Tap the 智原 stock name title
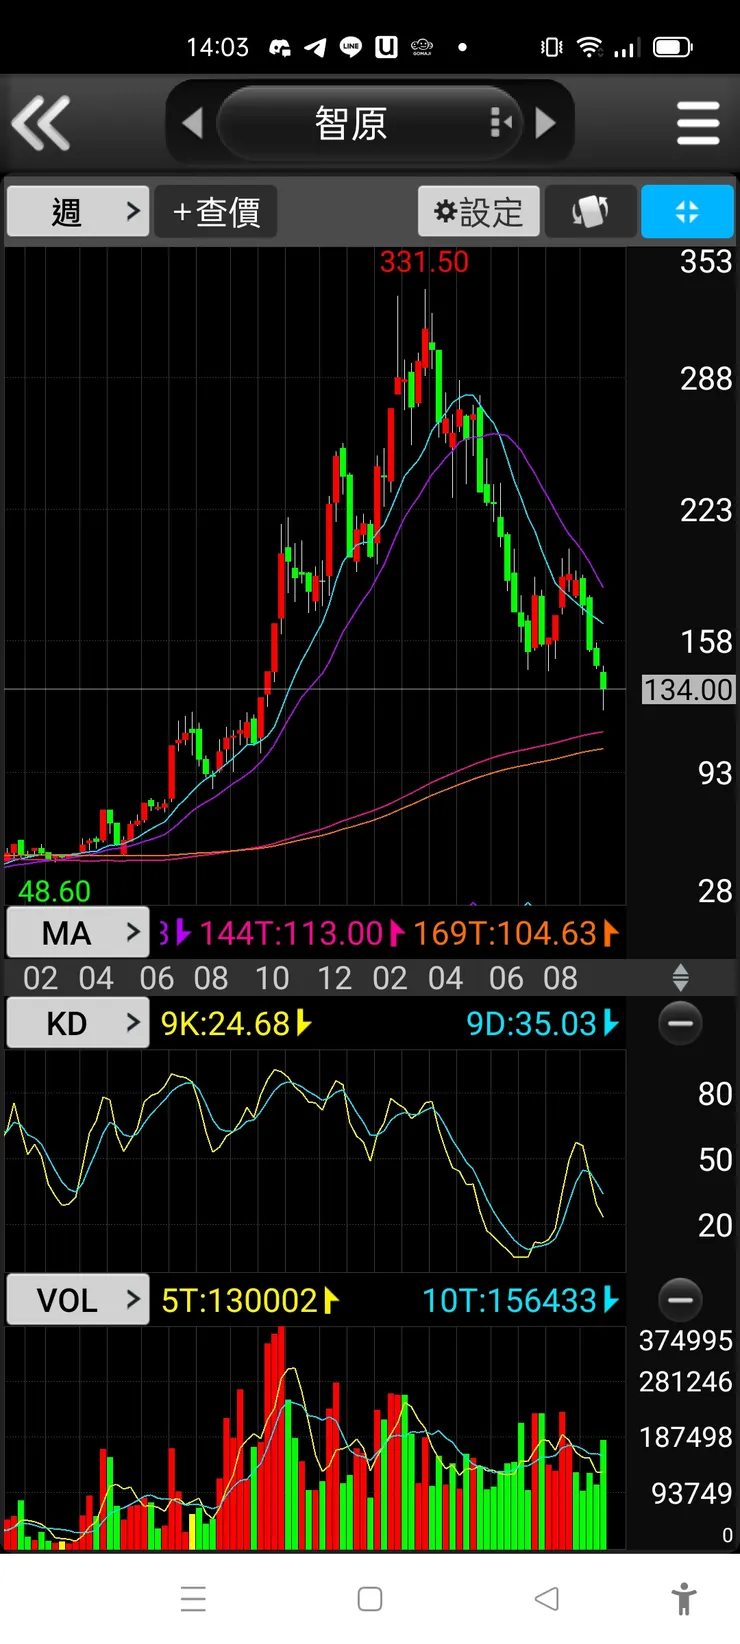Image resolution: width=740 pixels, height=1644 pixels. coord(351,123)
